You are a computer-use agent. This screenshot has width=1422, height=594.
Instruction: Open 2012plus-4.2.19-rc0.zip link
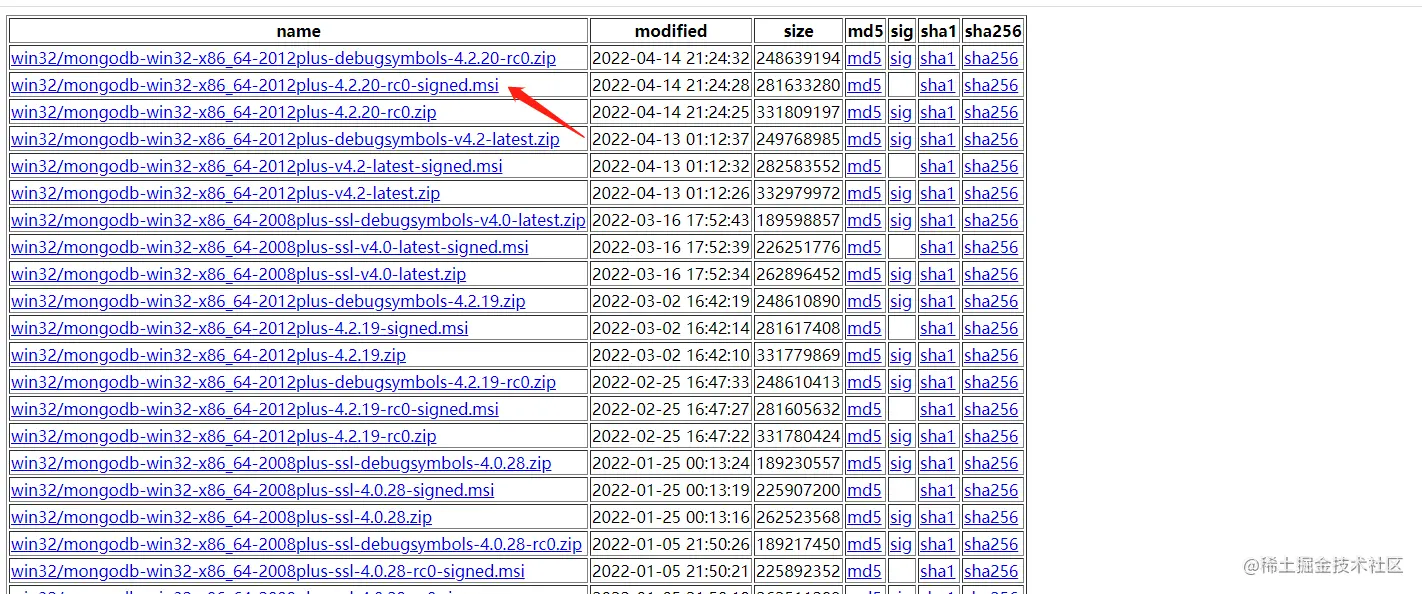coord(224,436)
